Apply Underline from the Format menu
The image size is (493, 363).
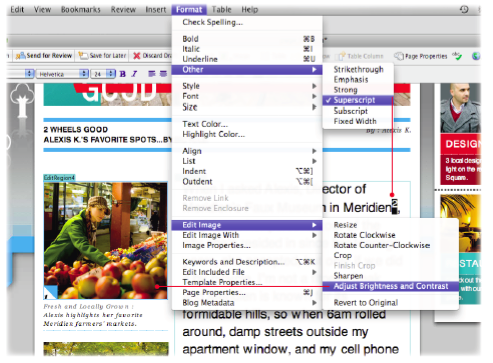click(247, 59)
